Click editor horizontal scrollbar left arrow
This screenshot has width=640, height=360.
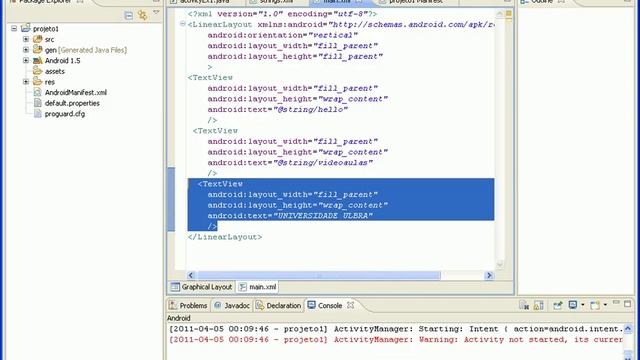point(191,276)
